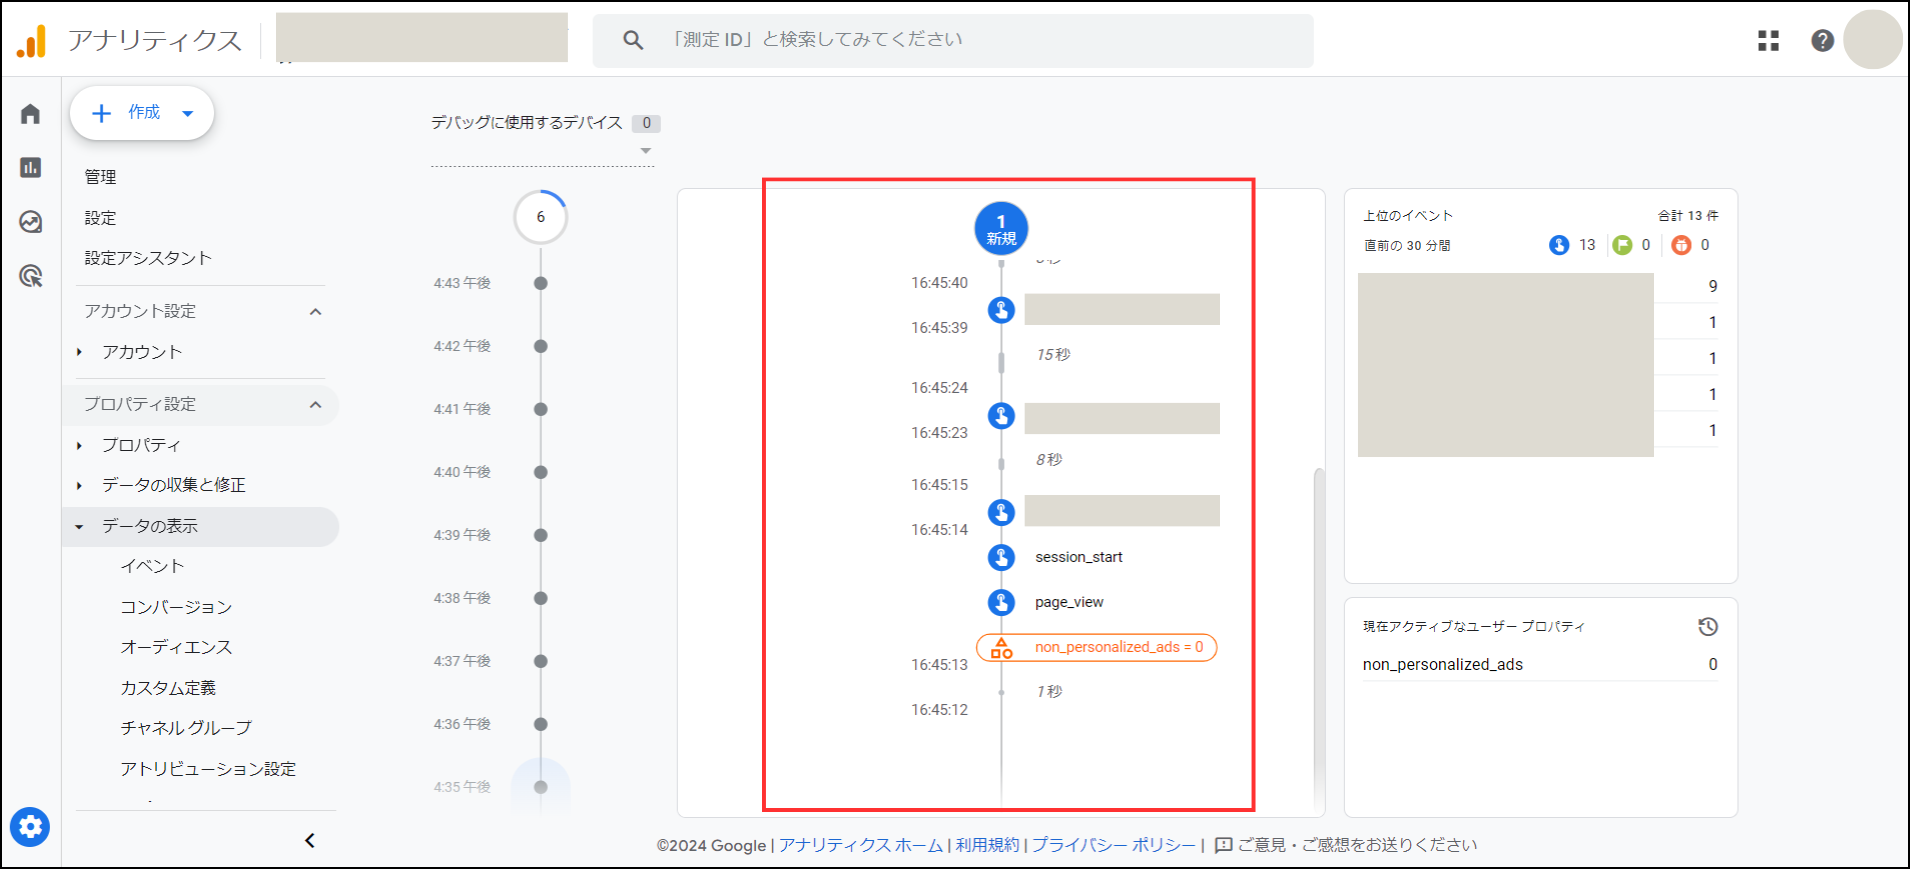Click the history icon for user properties

coord(1708,627)
